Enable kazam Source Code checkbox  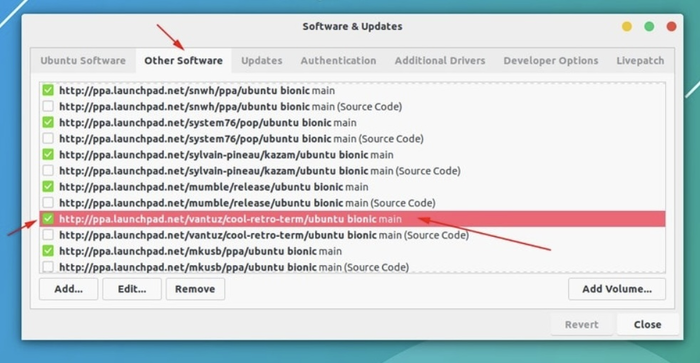[48, 171]
